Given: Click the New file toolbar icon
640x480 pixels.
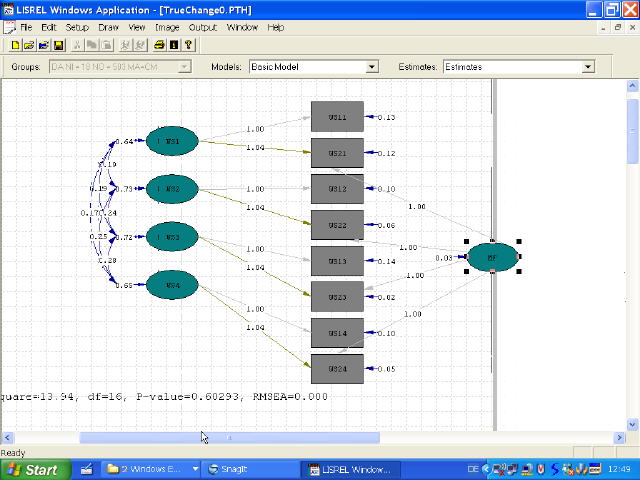Looking at the screenshot, I should tap(16, 45).
